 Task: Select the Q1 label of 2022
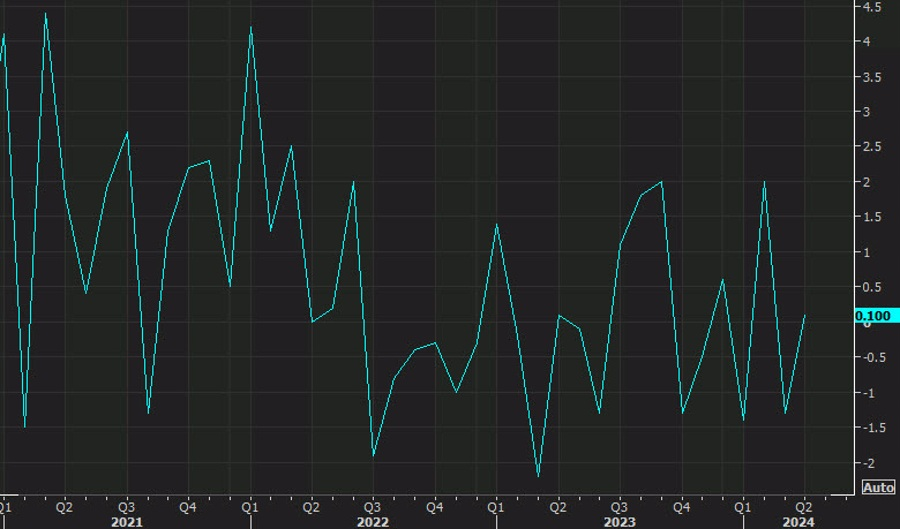(x=250, y=508)
